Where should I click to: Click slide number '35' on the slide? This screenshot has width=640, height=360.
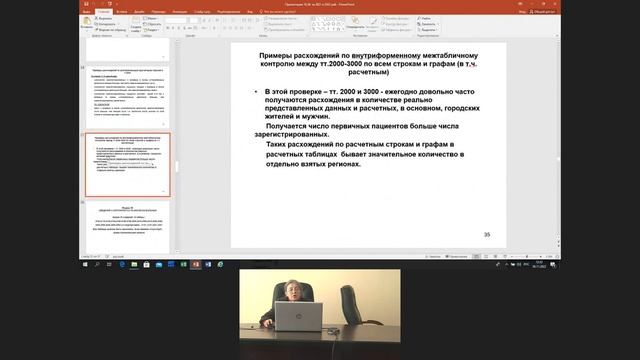point(487,235)
